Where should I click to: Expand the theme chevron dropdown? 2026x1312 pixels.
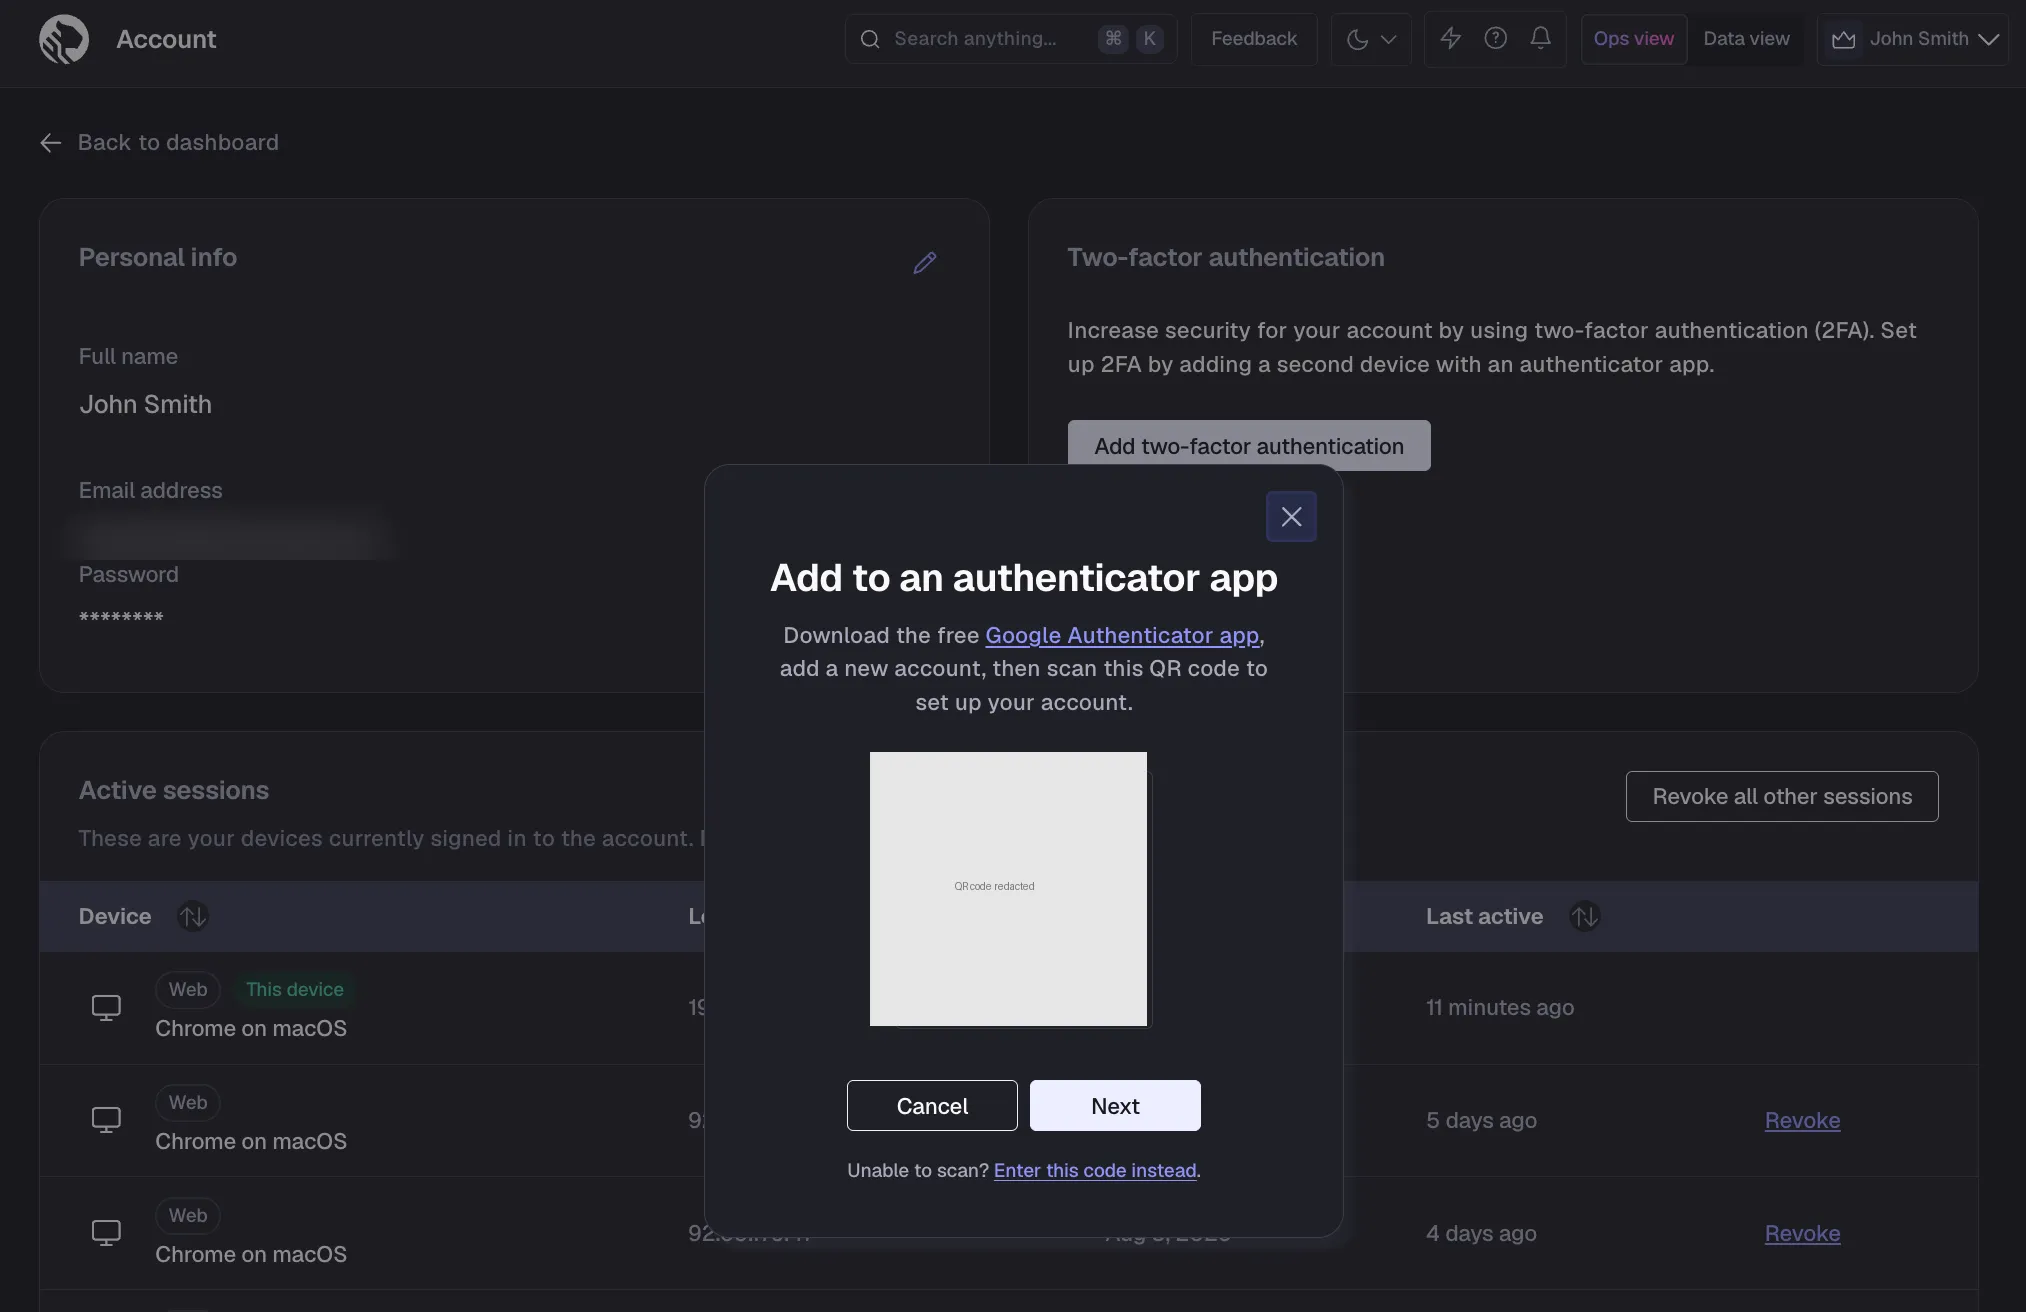pos(1388,39)
